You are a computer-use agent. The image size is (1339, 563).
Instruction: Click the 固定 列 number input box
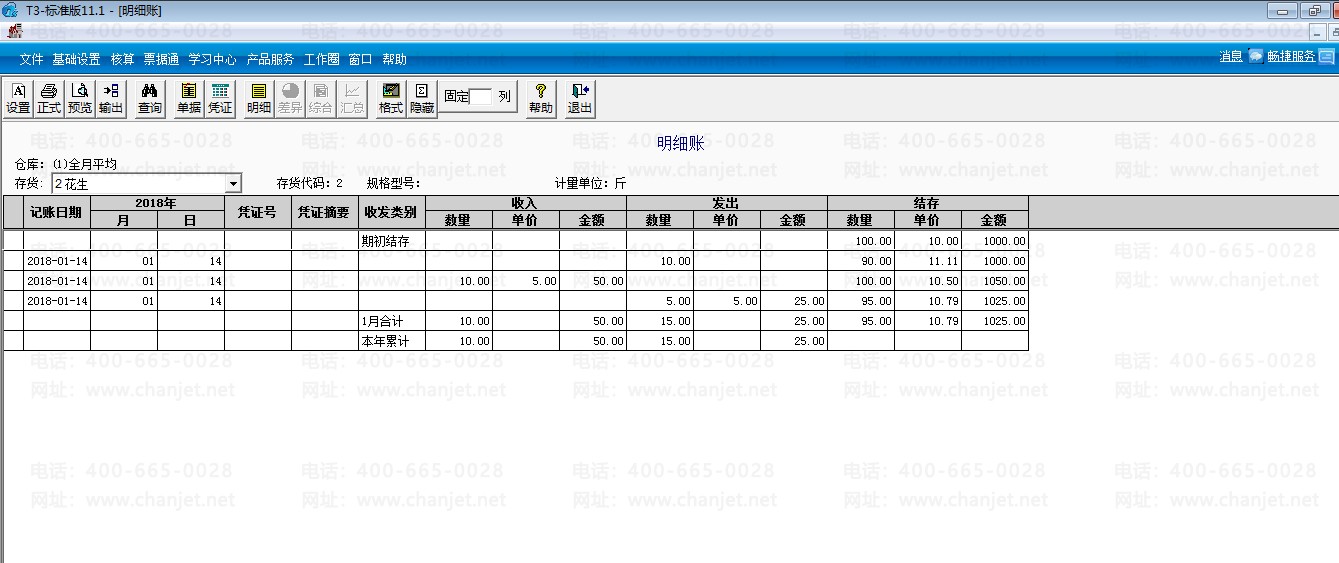pos(481,97)
